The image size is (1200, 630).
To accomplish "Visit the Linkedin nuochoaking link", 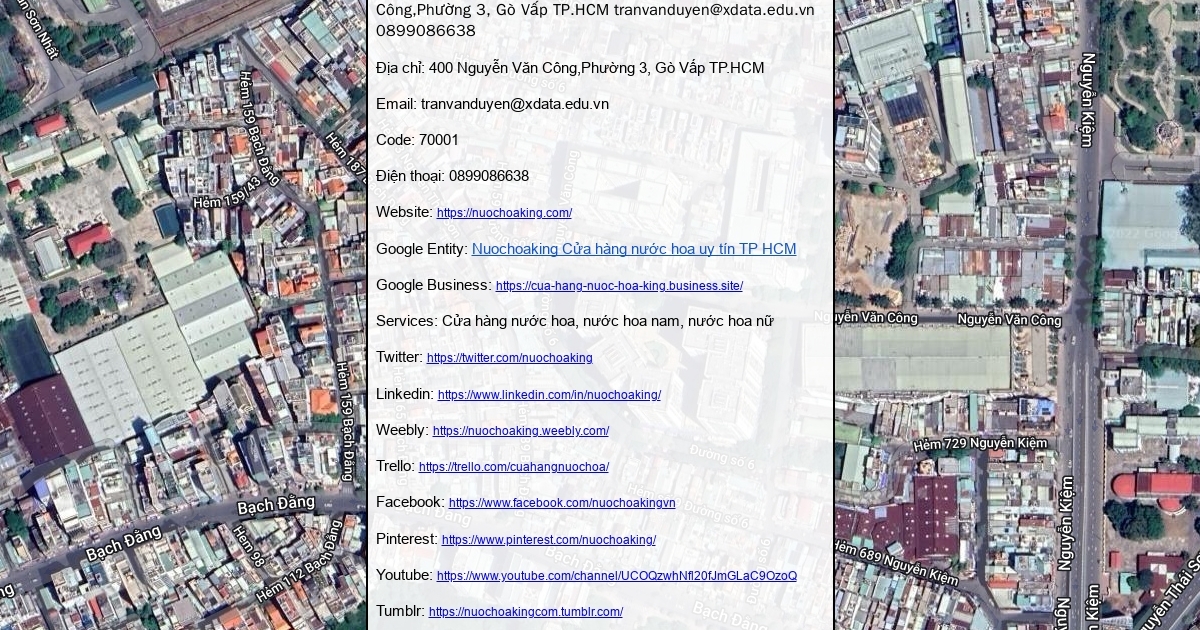I will [x=549, y=395].
